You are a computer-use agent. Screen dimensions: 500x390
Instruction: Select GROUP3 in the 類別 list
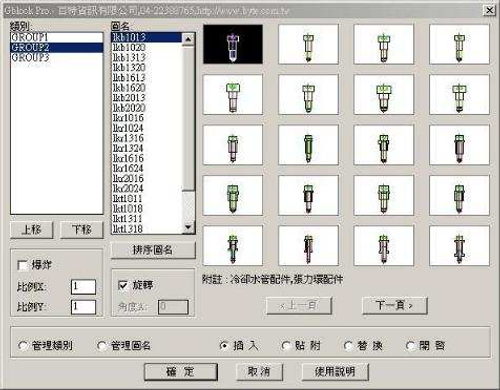click(x=57, y=57)
